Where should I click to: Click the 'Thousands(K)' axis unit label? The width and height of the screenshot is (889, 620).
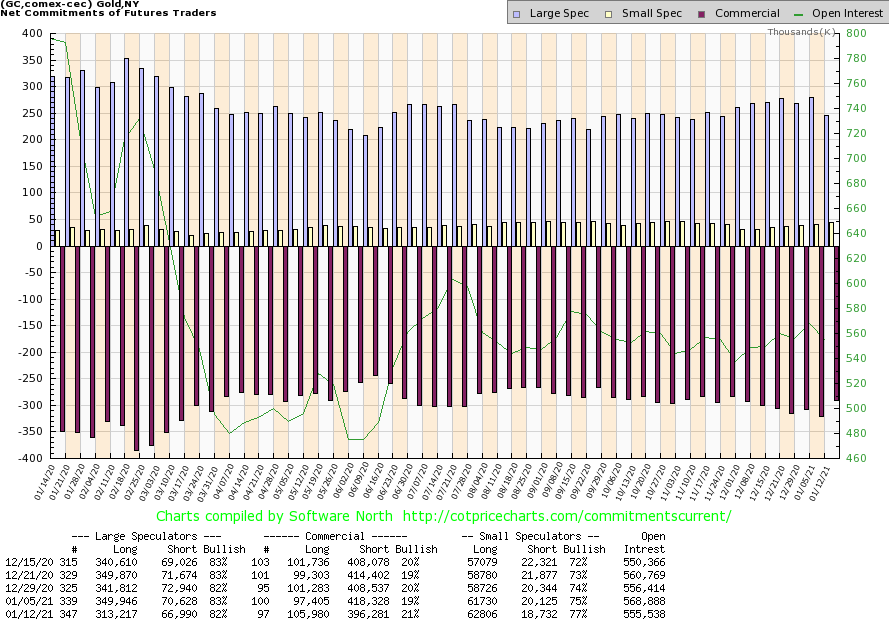[802, 32]
